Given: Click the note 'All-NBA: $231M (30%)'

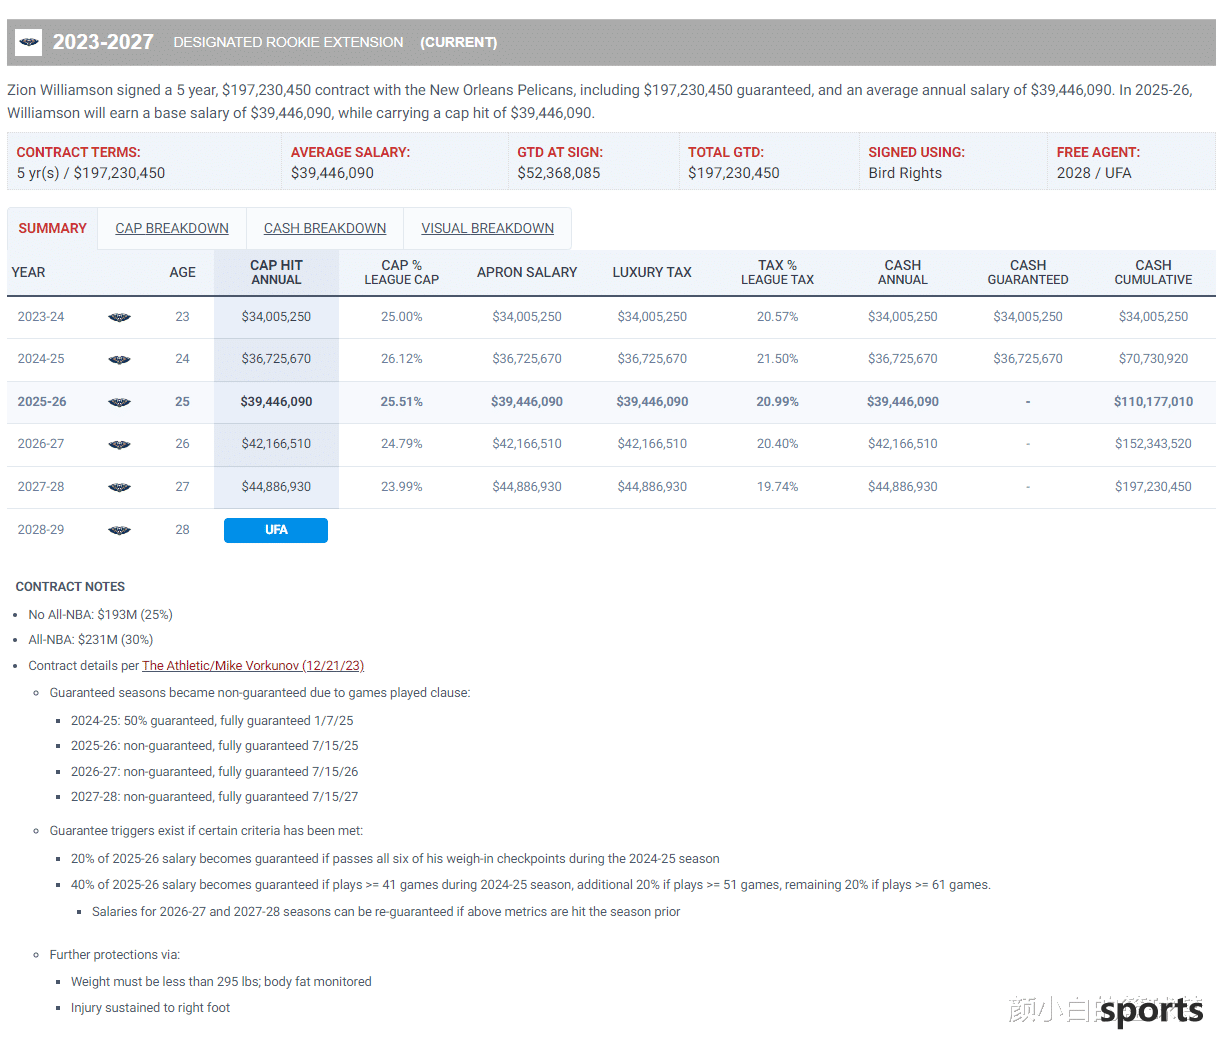Looking at the screenshot, I should tap(90, 640).
